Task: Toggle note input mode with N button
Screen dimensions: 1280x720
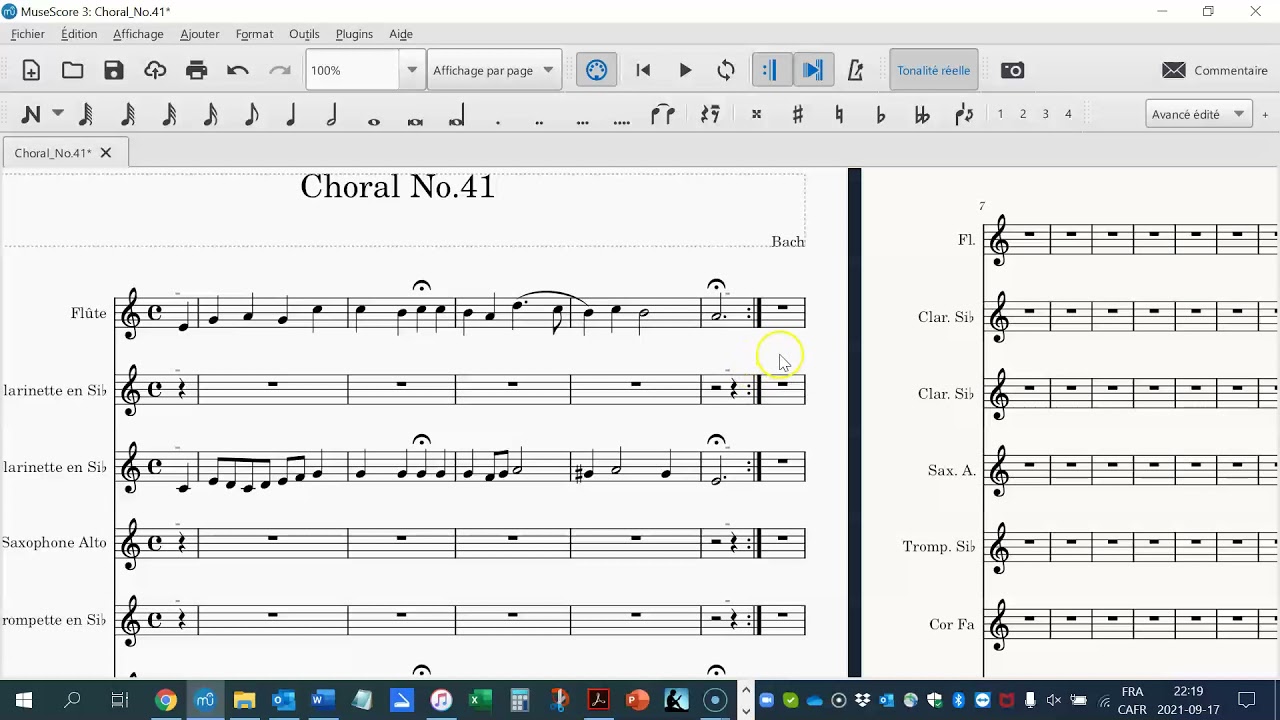Action: pyautogui.click(x=31, y=114)
